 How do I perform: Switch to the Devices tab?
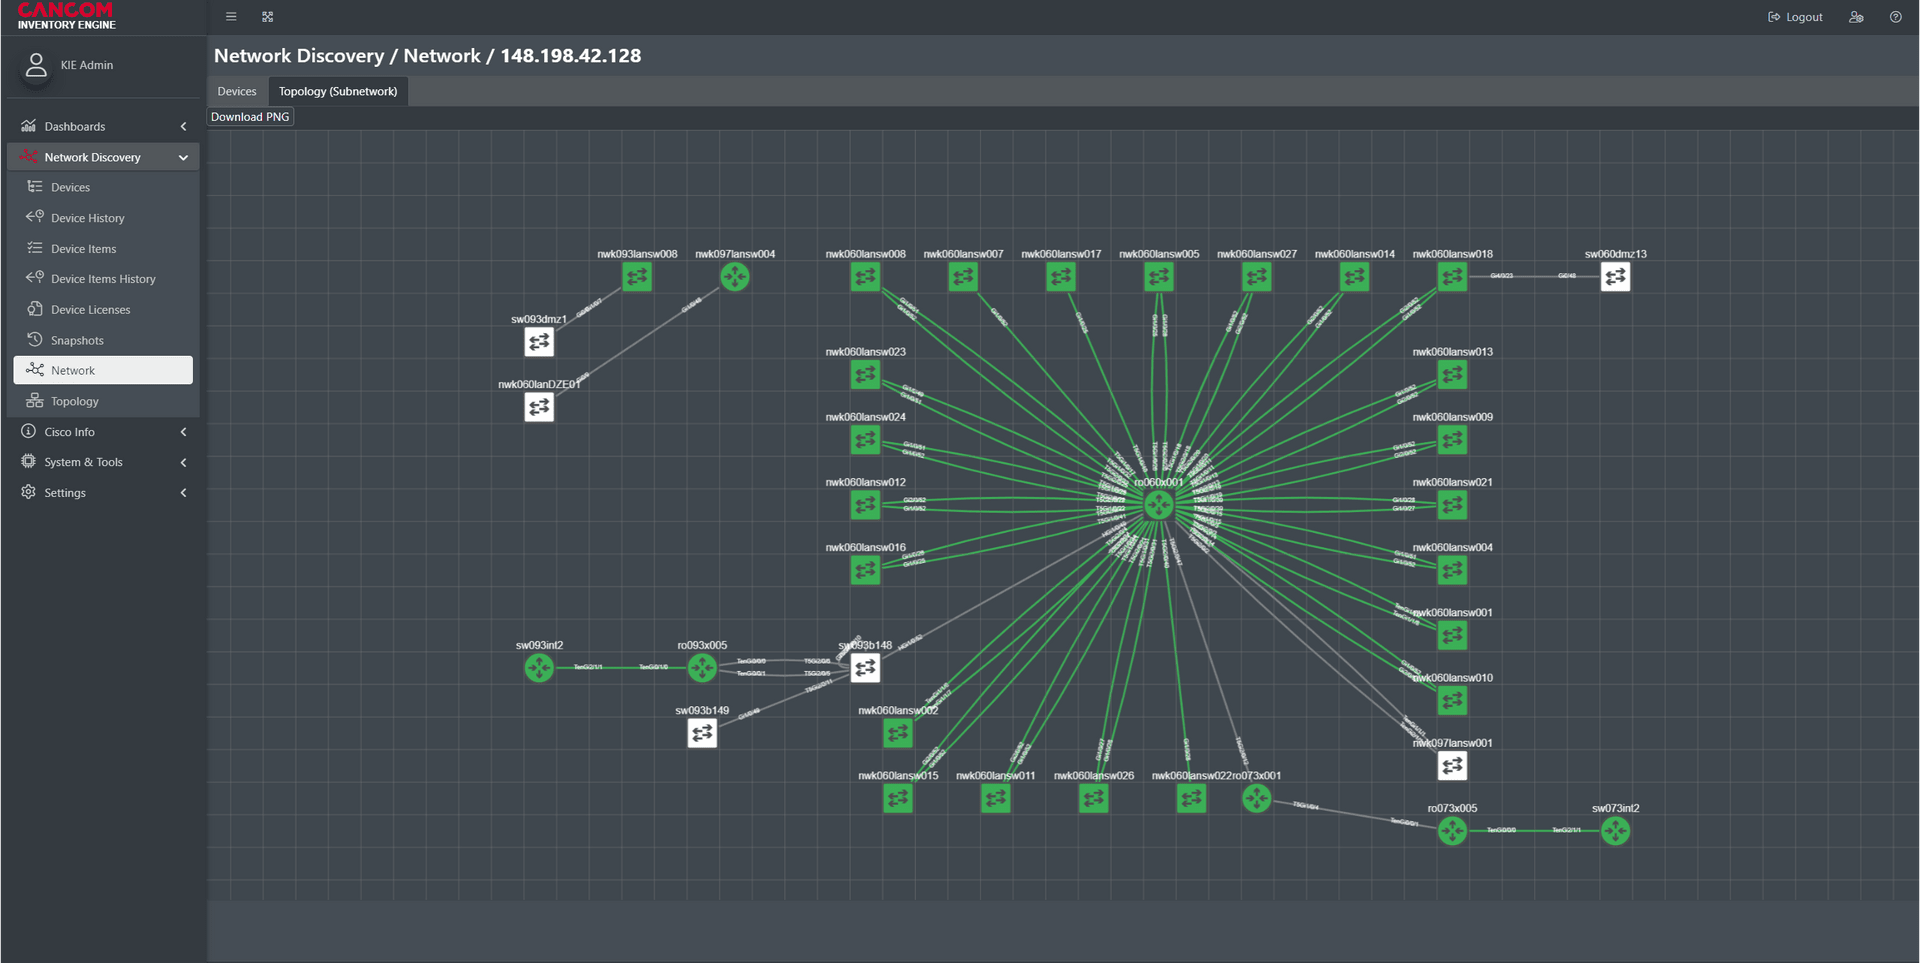(237, 90)
